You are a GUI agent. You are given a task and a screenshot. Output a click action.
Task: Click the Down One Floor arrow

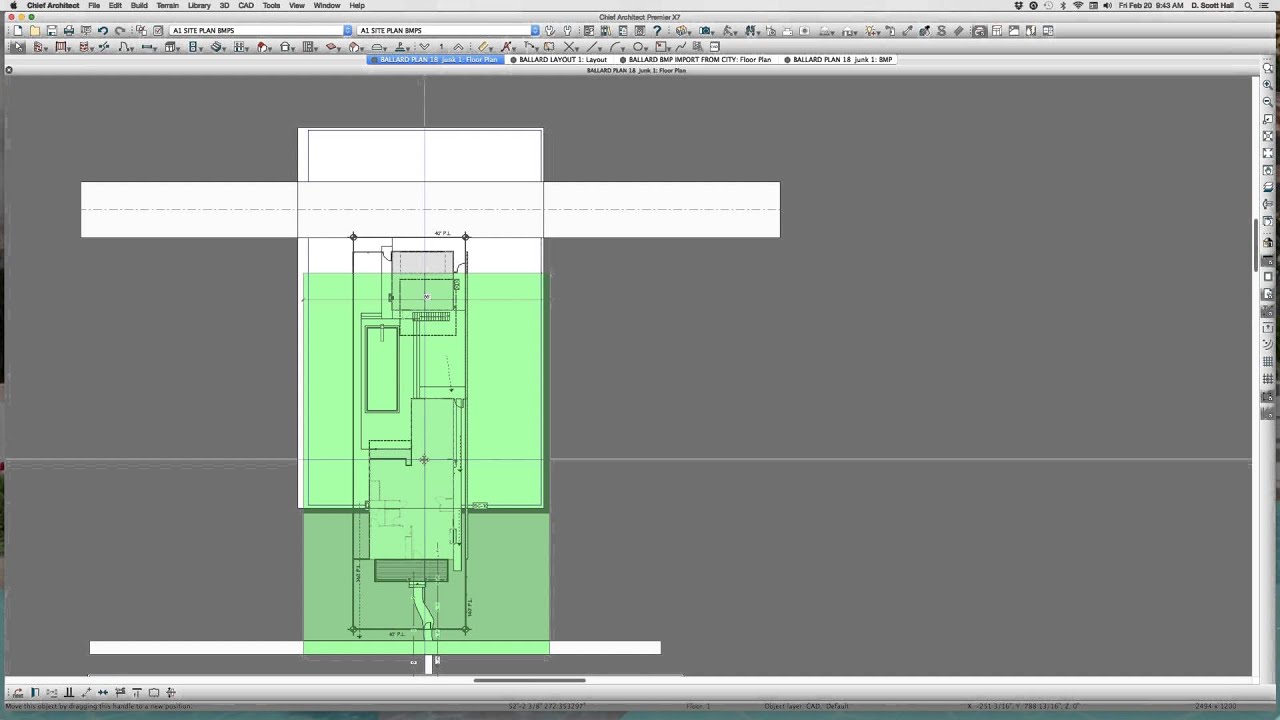pos(424,47)
